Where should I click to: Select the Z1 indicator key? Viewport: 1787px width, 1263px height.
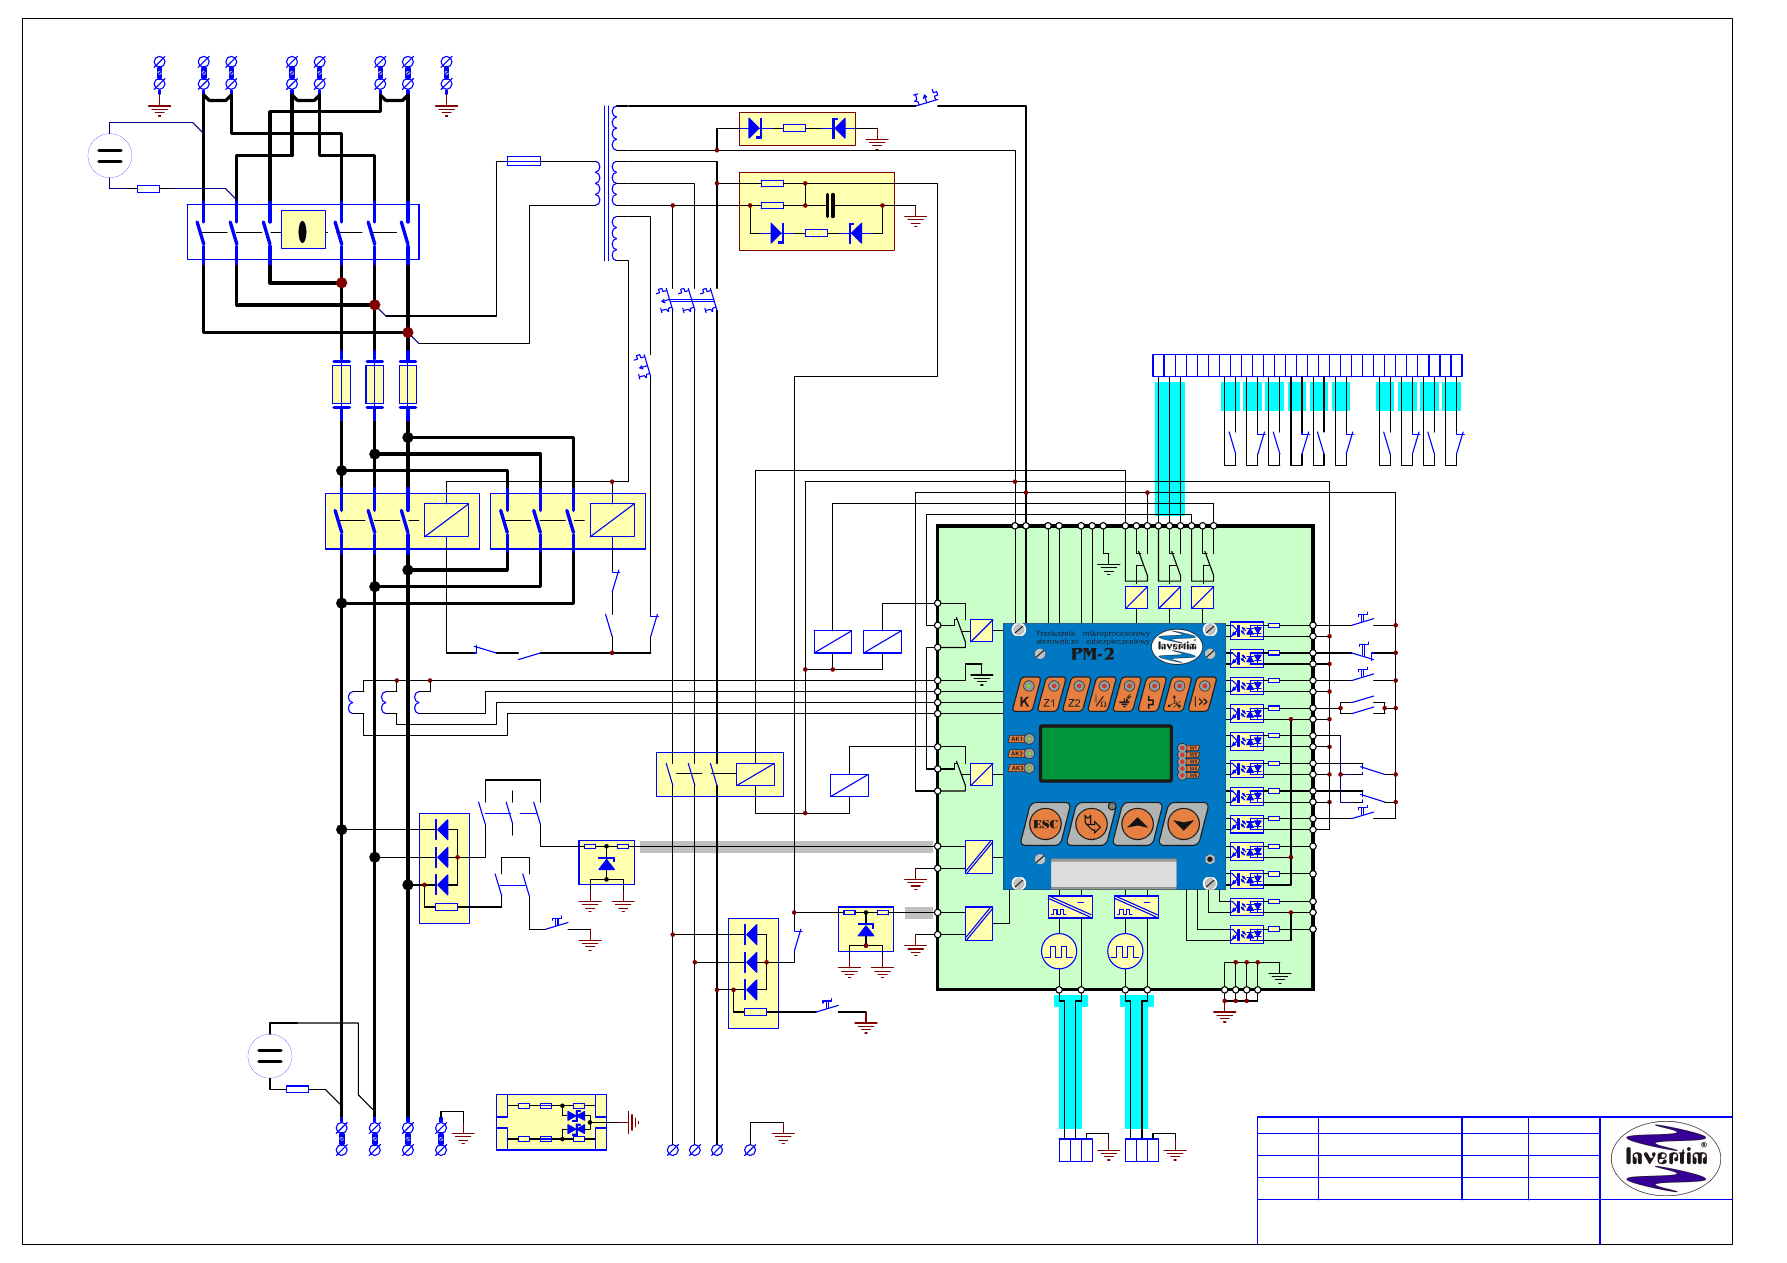point(1051,694)
